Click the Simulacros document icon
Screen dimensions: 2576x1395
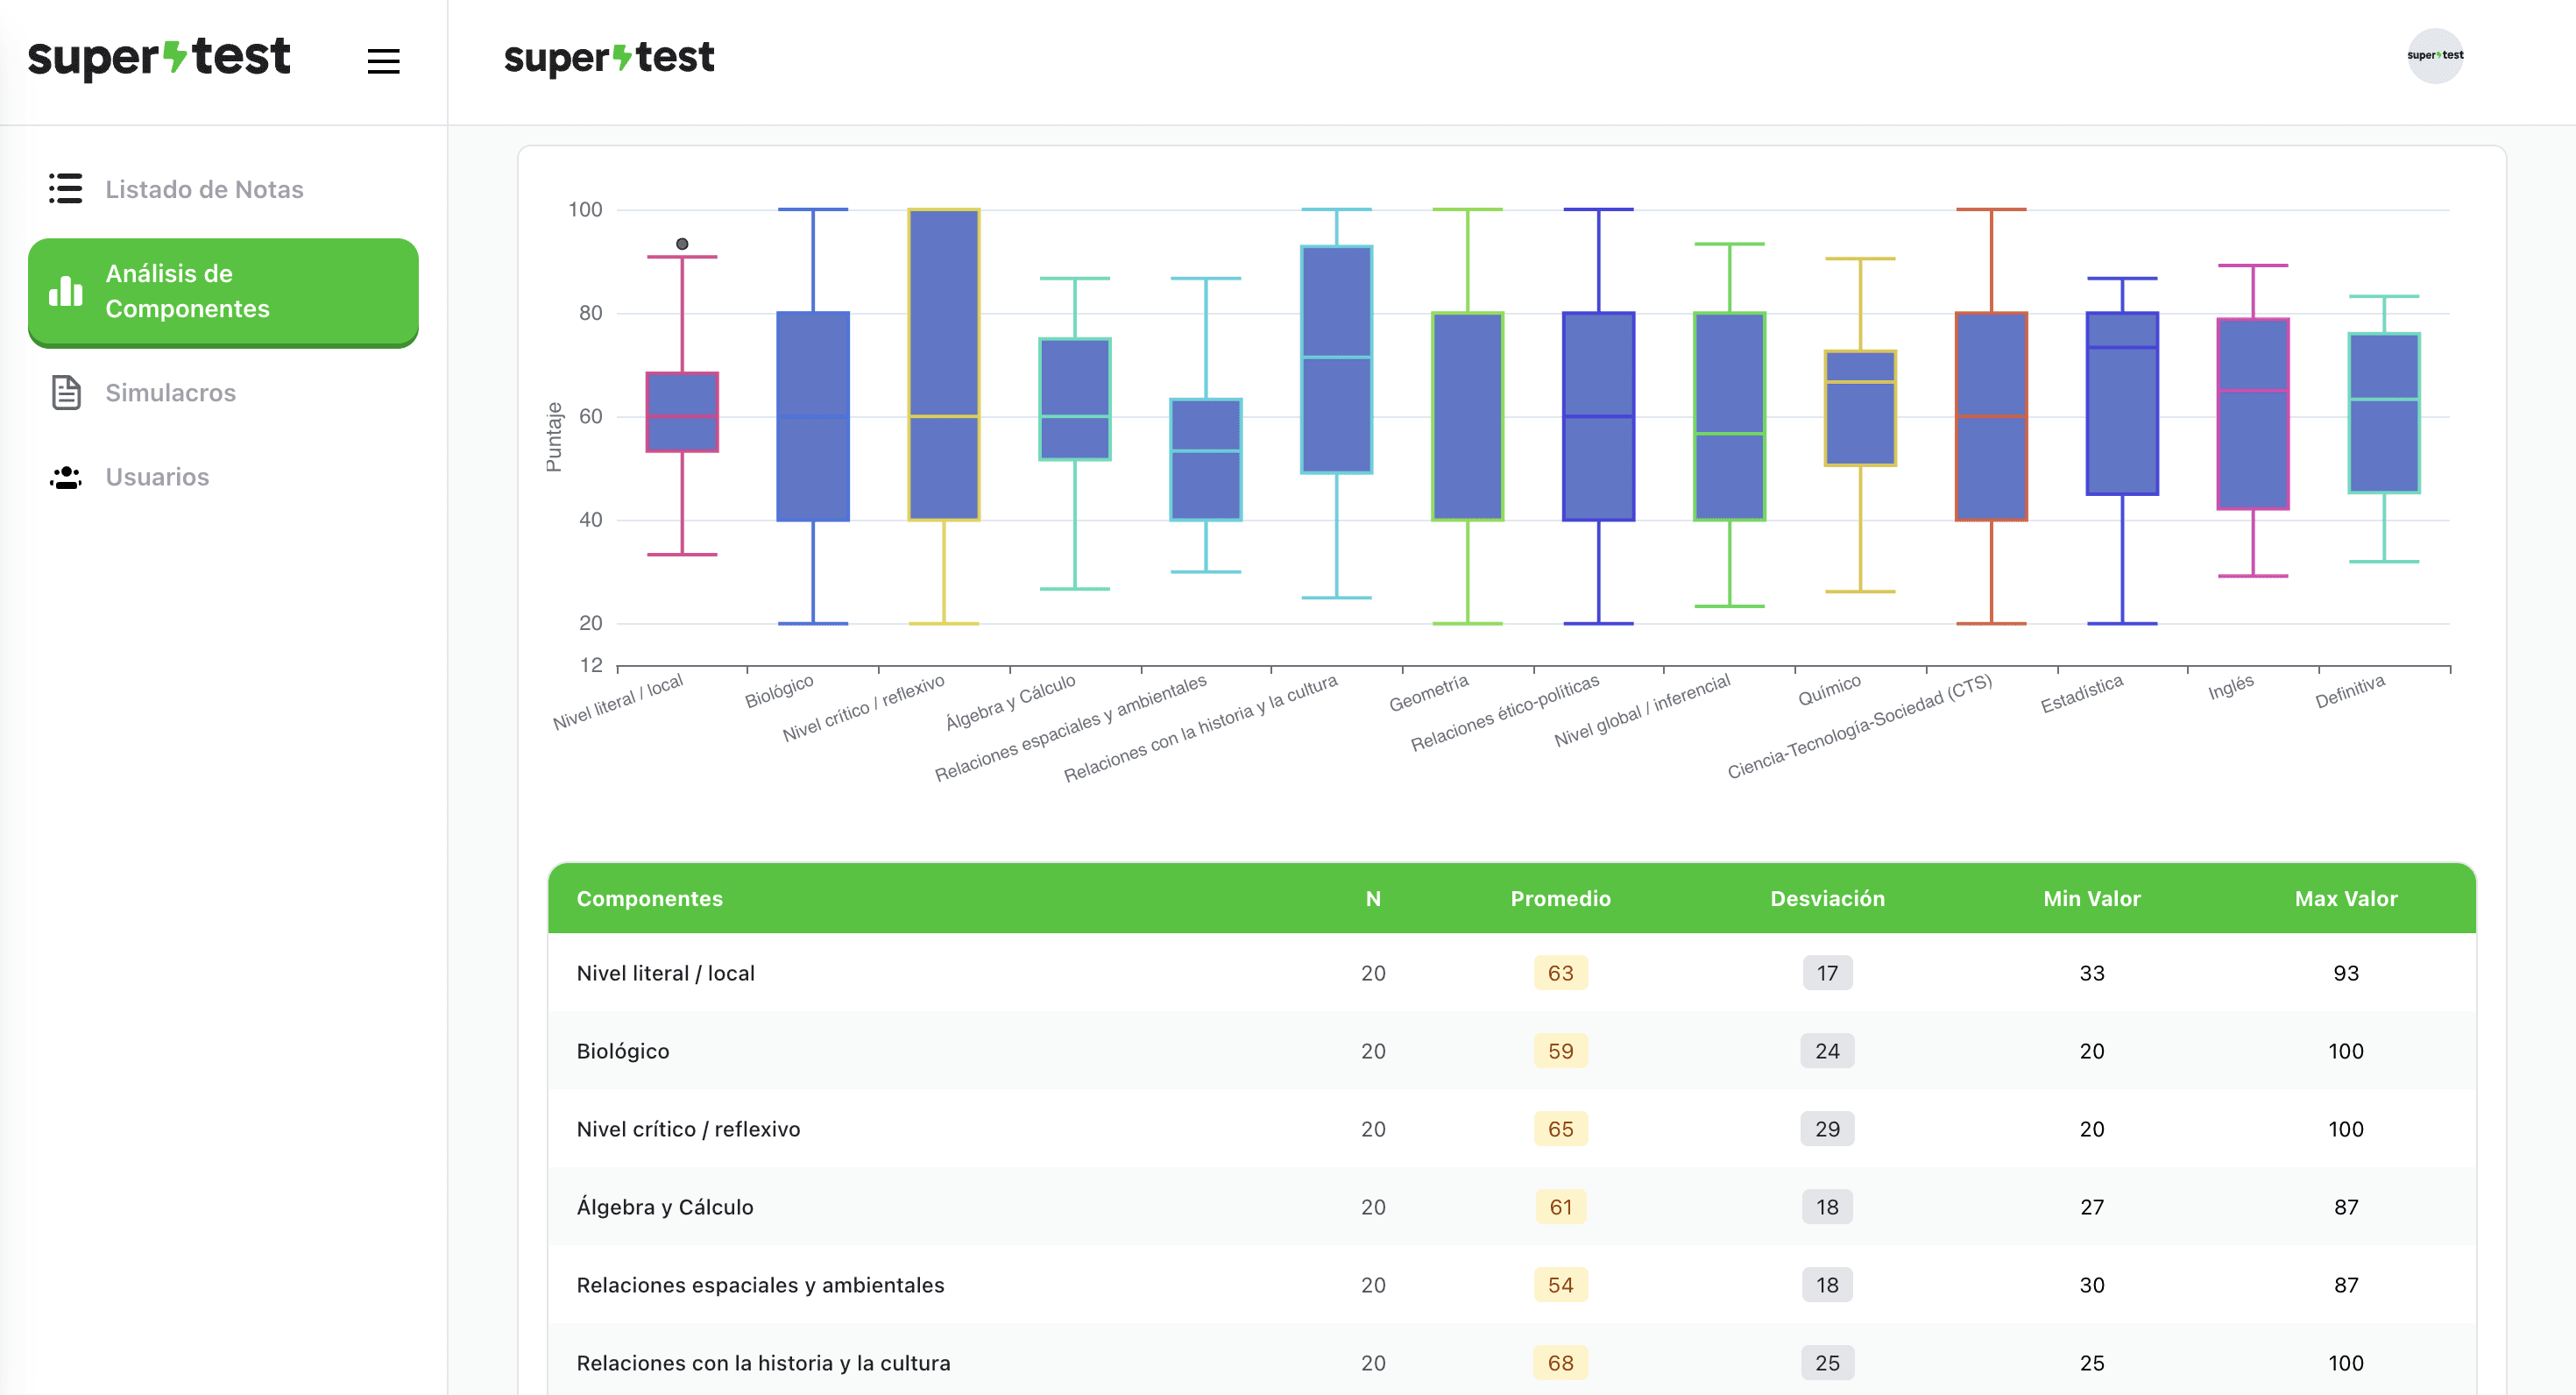(66, 392)
